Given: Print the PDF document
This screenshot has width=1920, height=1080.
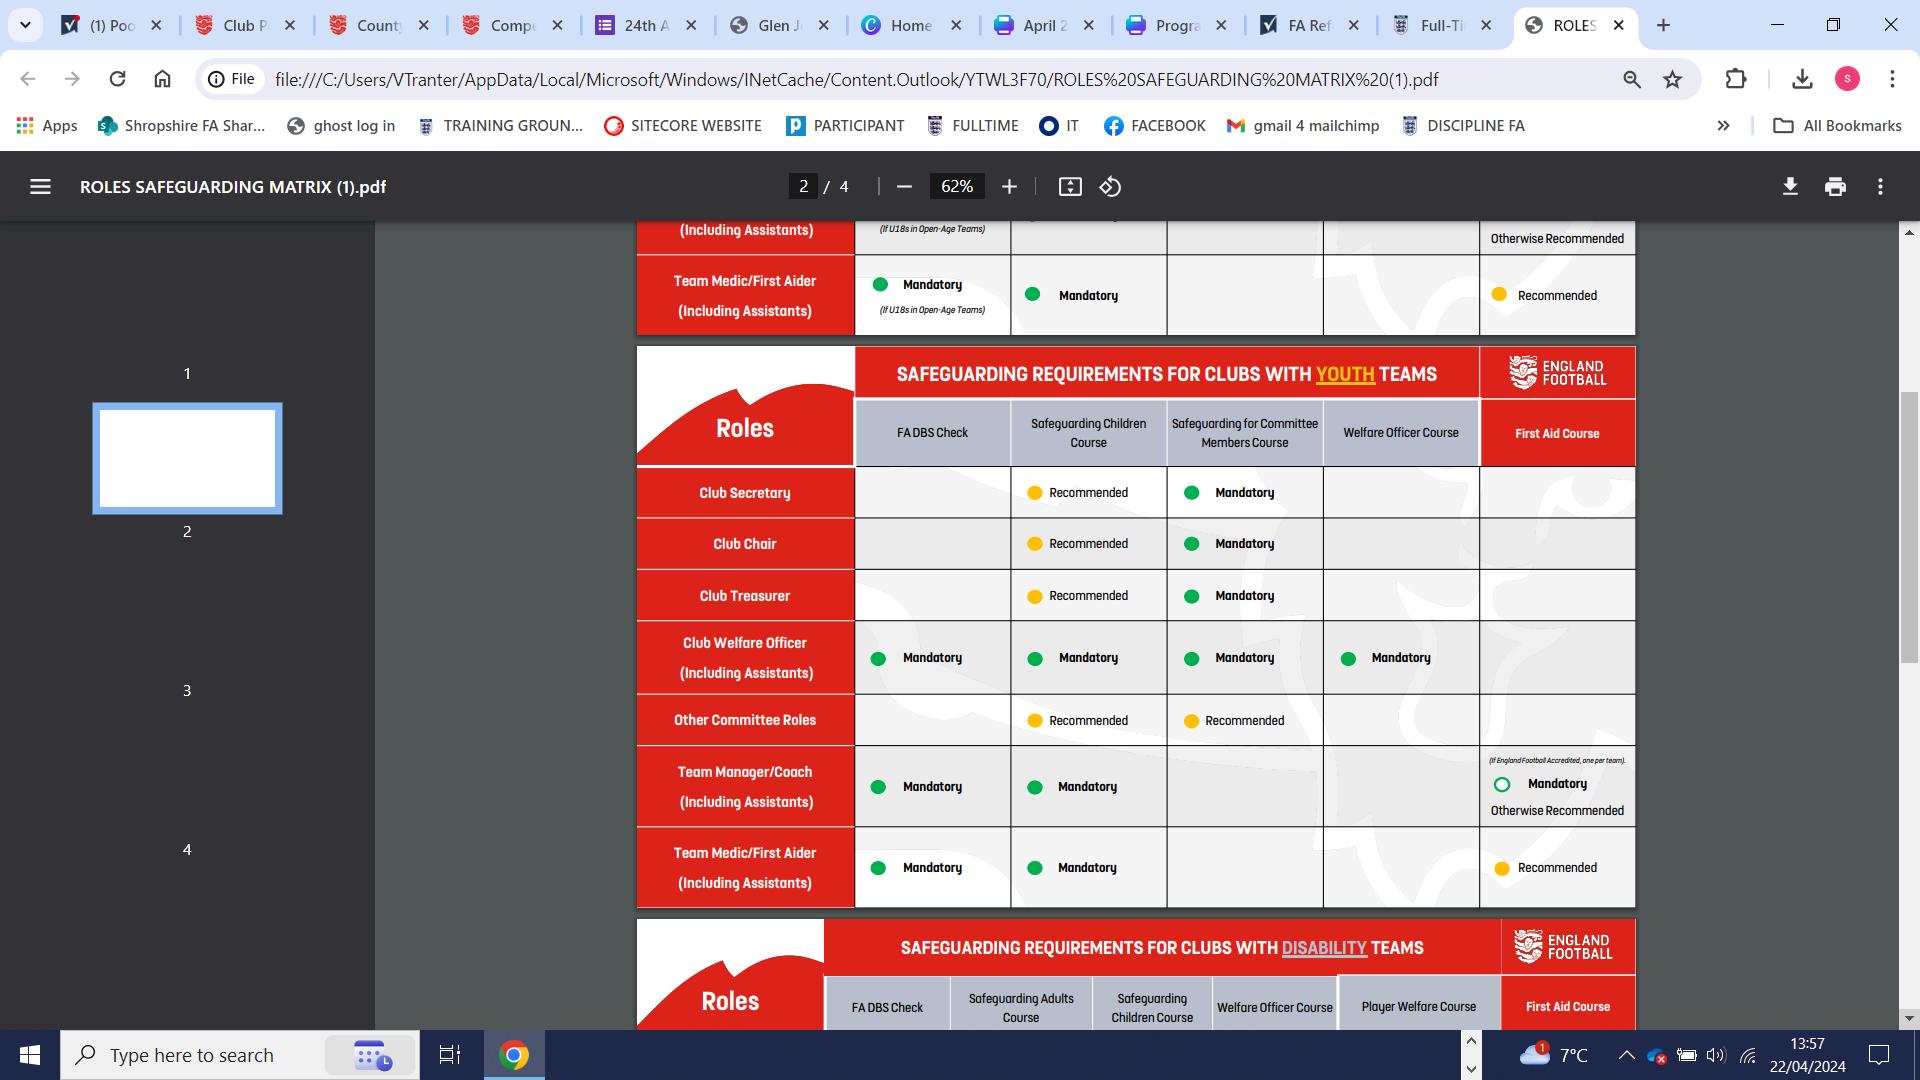Looking at the screenshot, I should pyautogui.click(x=1835, y=187).
